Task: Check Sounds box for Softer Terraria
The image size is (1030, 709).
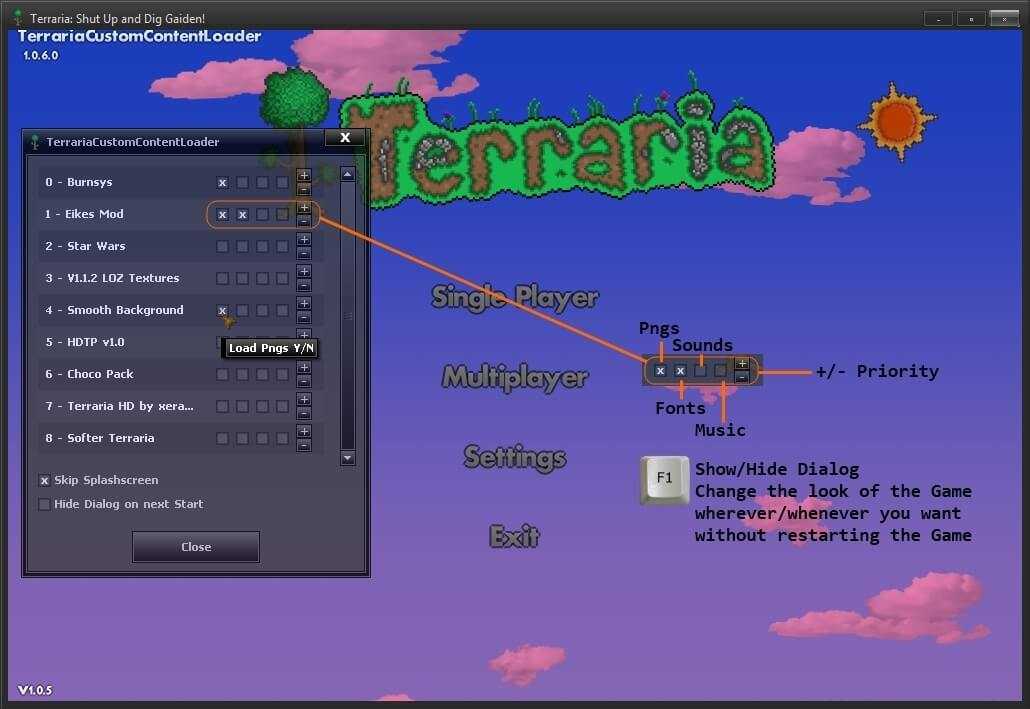Action: tap(262, 438)
